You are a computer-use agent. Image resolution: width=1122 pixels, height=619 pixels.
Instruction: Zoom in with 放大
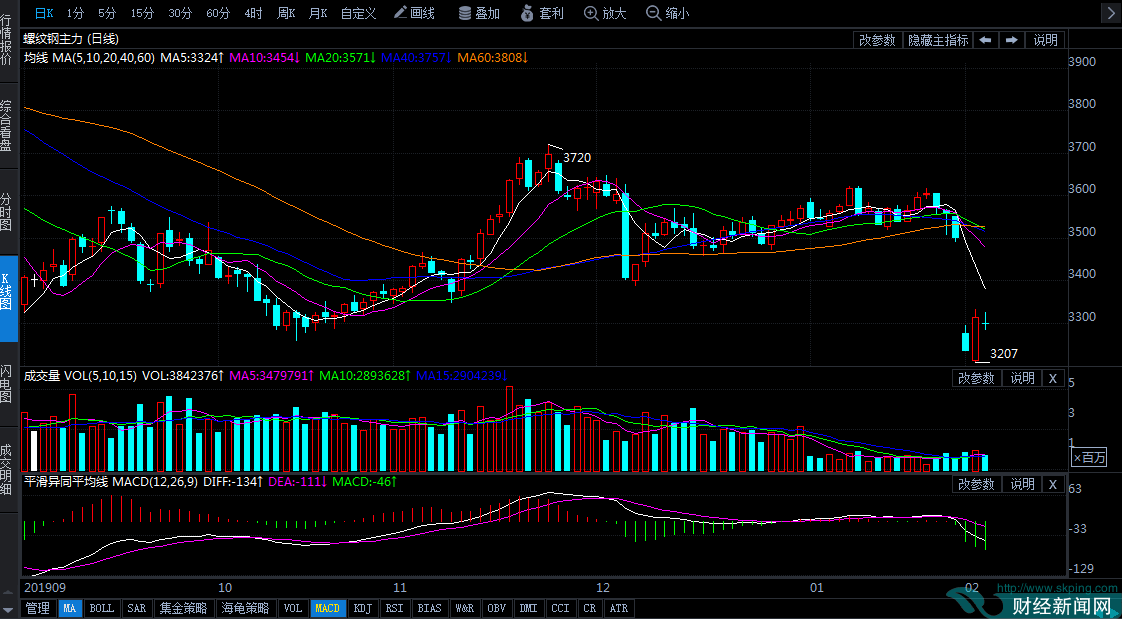(x=605, y=12)
